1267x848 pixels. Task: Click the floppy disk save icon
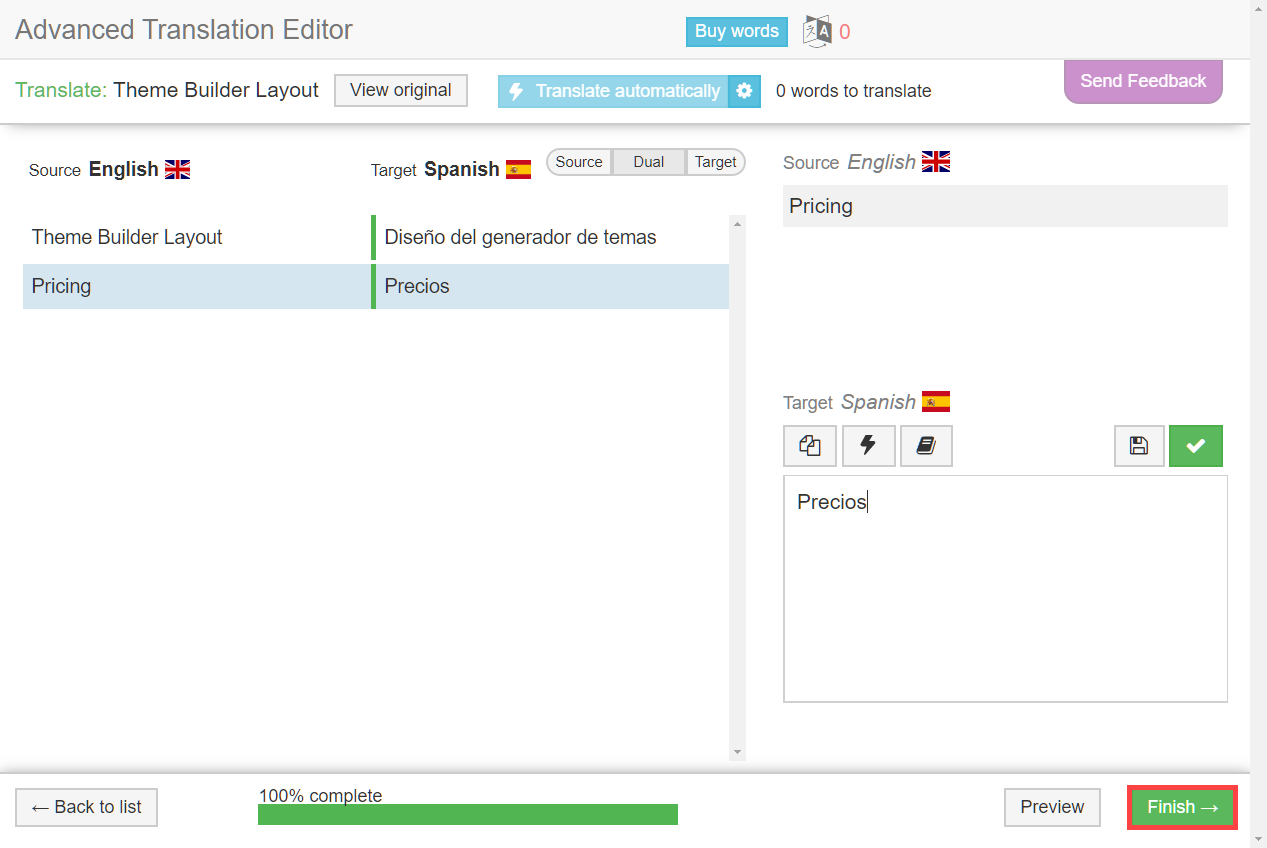pos(1139,446)
